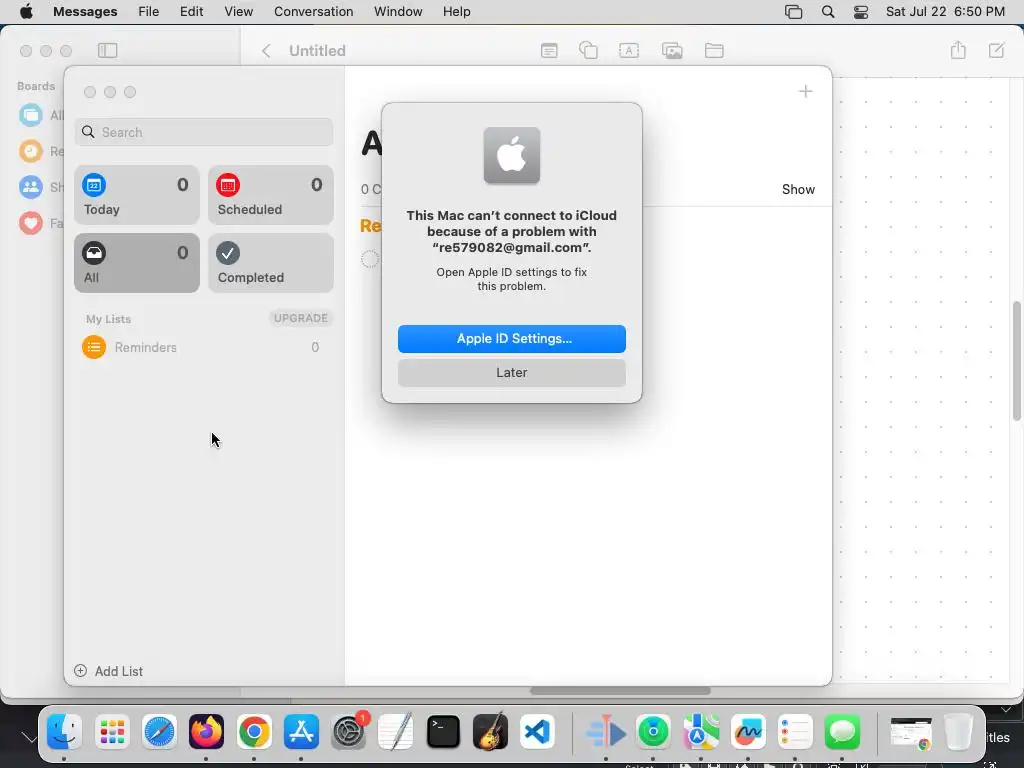Toggle the empty reminder completion circle
The image size is (1024, 768).
(370, 259)
